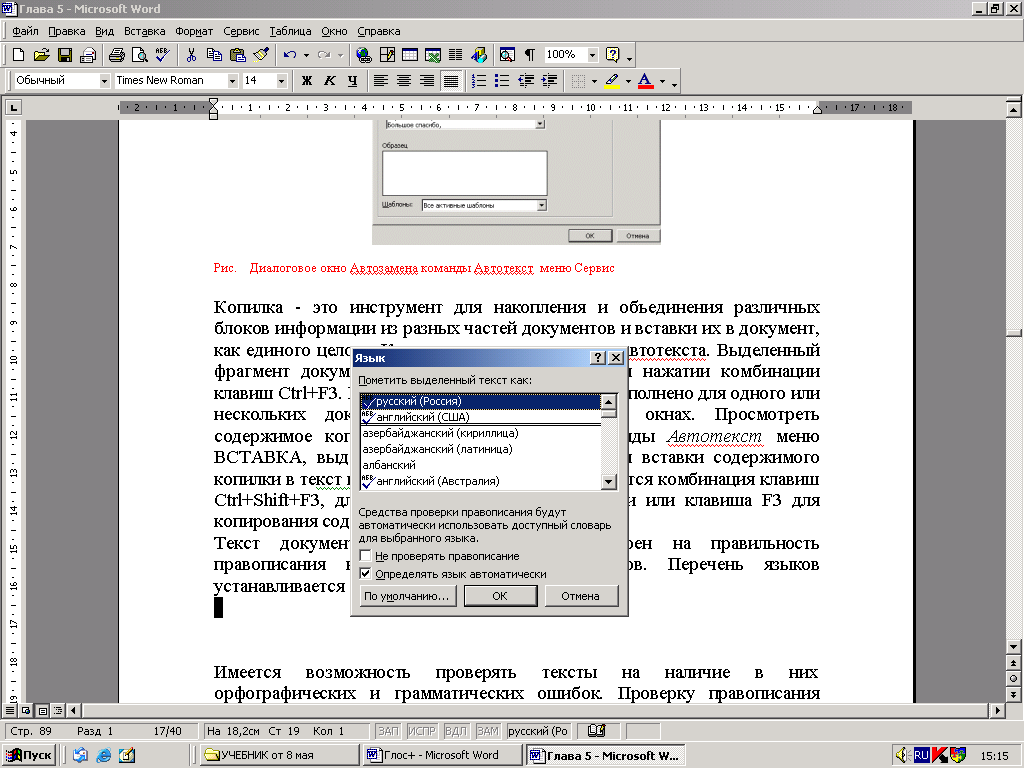This screenshot has width=1024, height=768.
Task: Expand the Times New Roman font list
Action: tap(232, 81)
